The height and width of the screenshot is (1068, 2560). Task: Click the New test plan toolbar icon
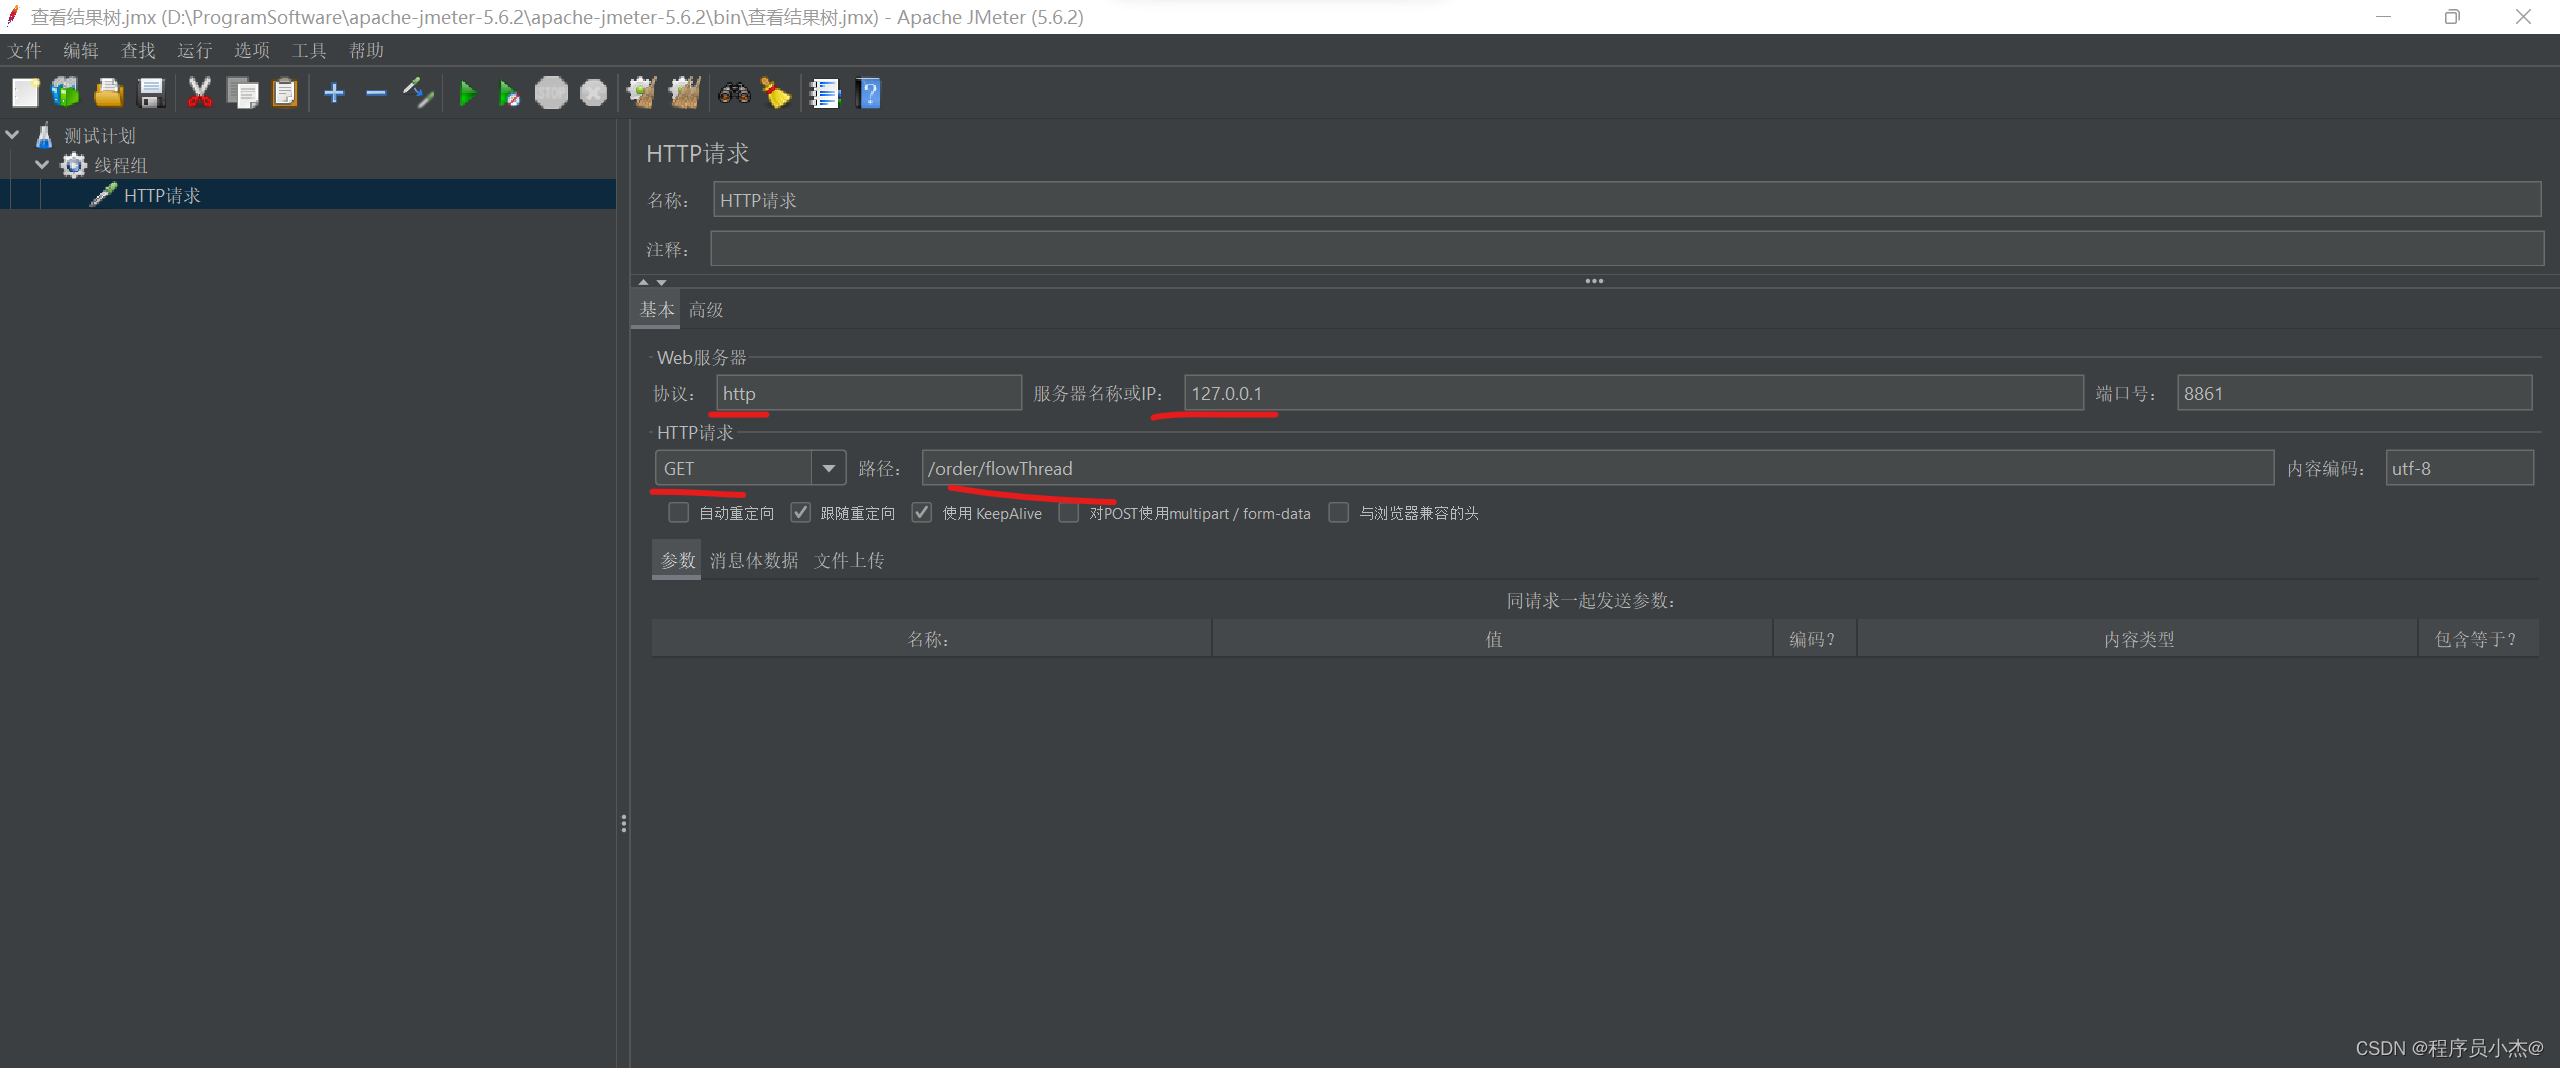(25, 93)
